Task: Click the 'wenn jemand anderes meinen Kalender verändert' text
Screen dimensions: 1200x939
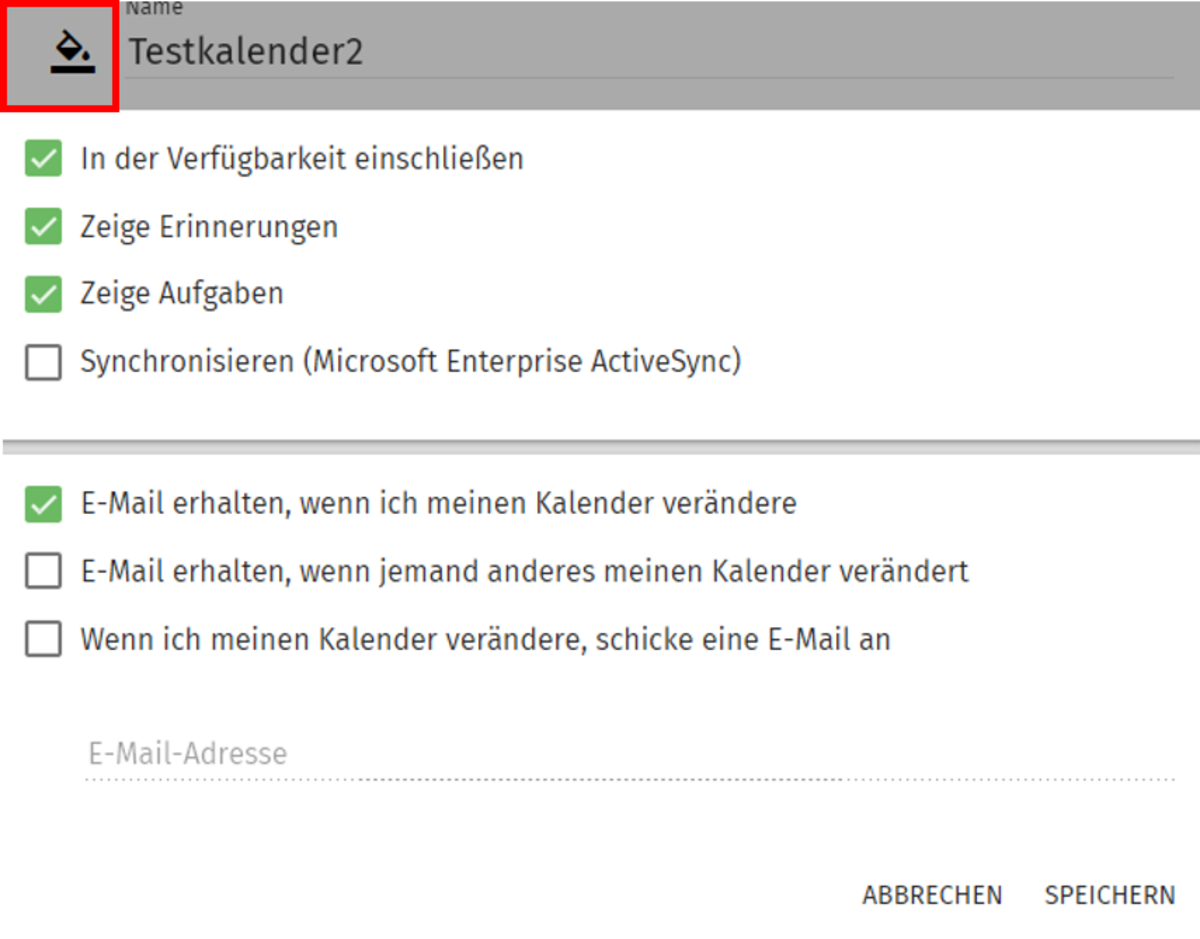Action: [524, 571]
